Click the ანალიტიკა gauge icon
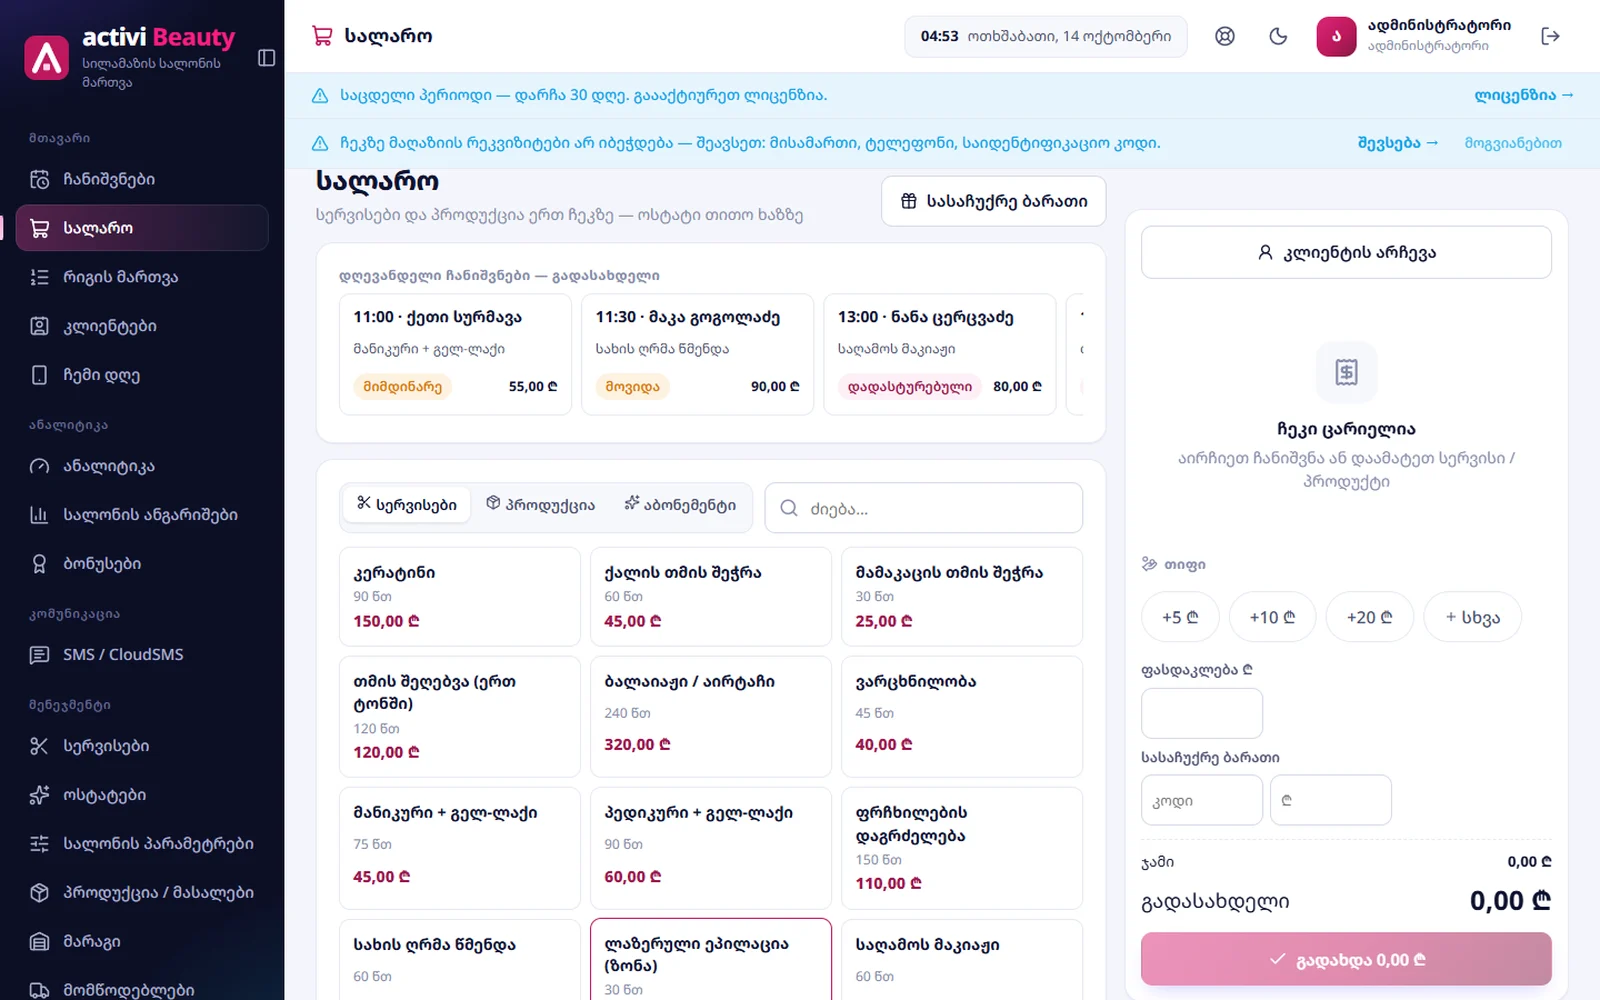 click(39, 466)
